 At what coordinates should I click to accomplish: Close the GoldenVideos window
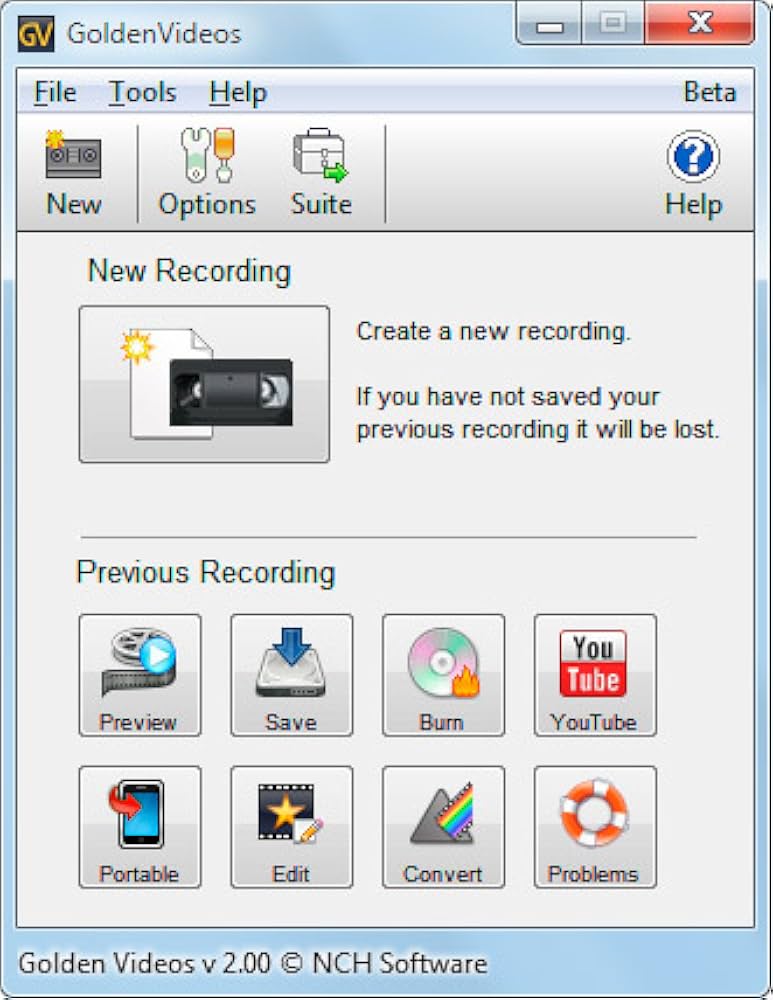tap(700, 23)
